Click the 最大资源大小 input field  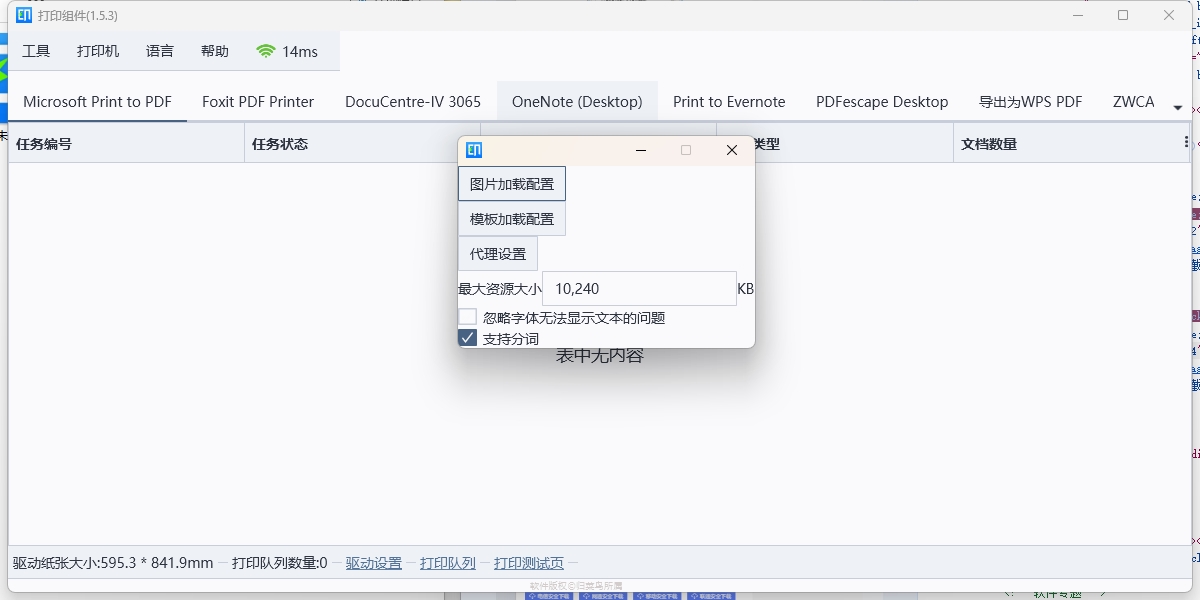point(639,289)
